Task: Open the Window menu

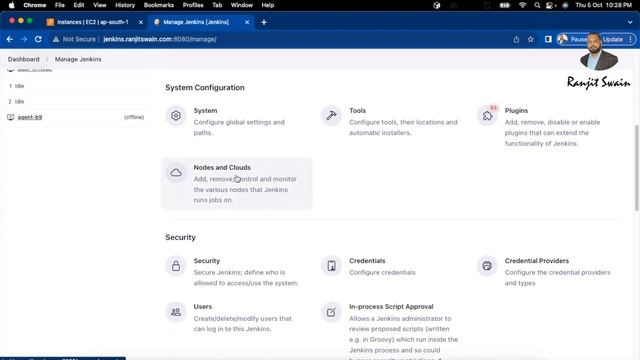Action: click(x=242, y=5)
